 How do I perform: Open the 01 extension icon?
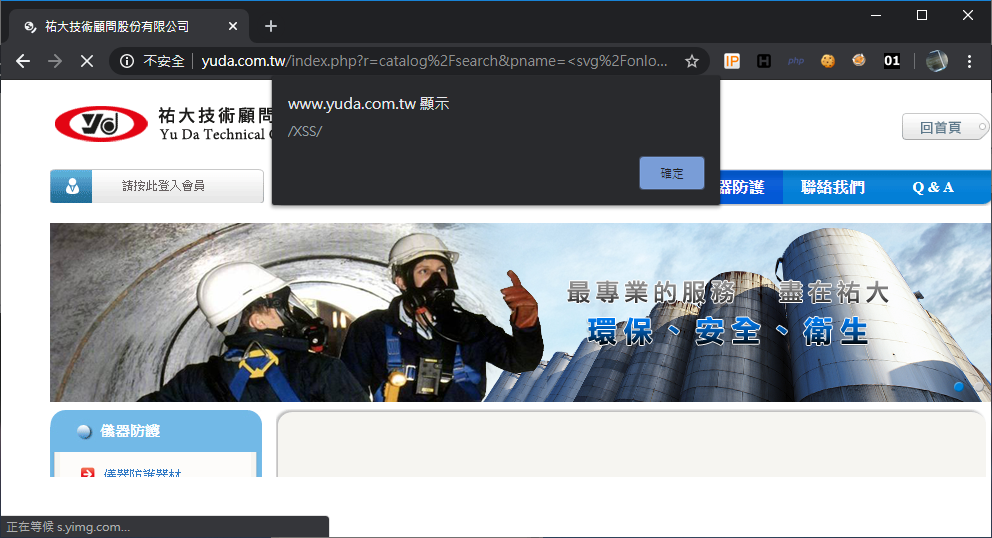(x=892, y=61)
